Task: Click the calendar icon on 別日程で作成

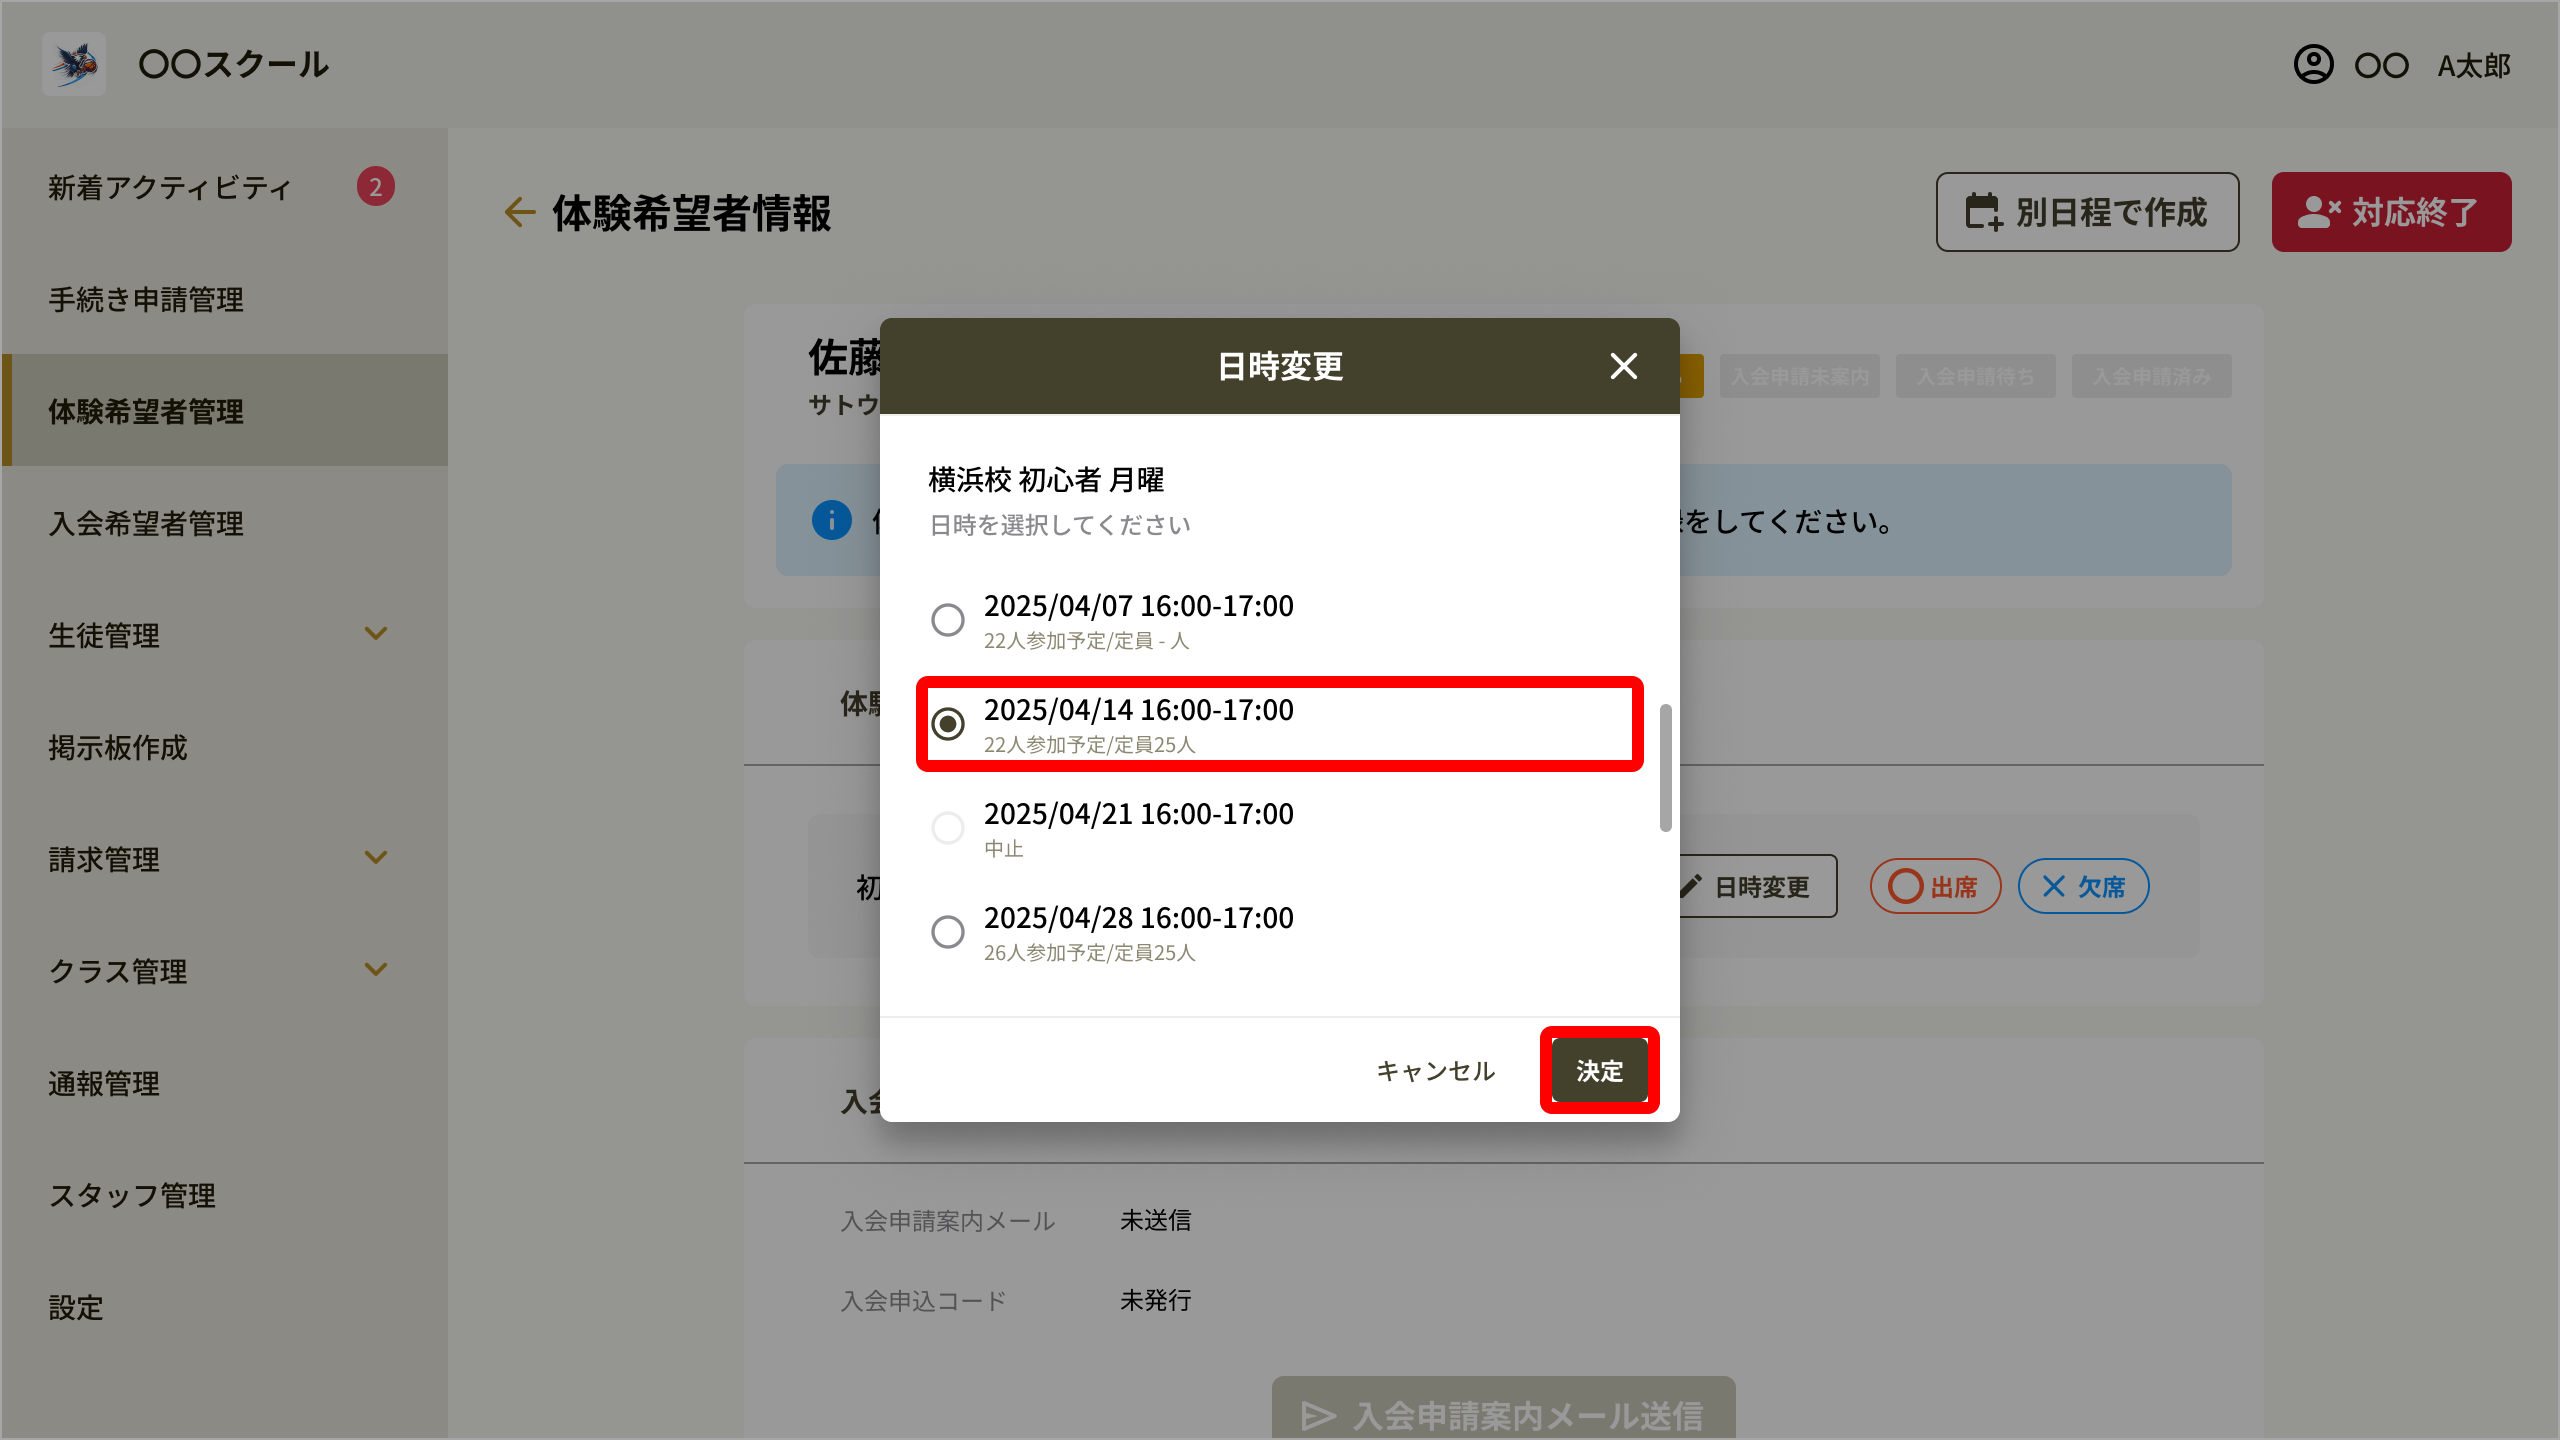Action: pos(1983,212)
